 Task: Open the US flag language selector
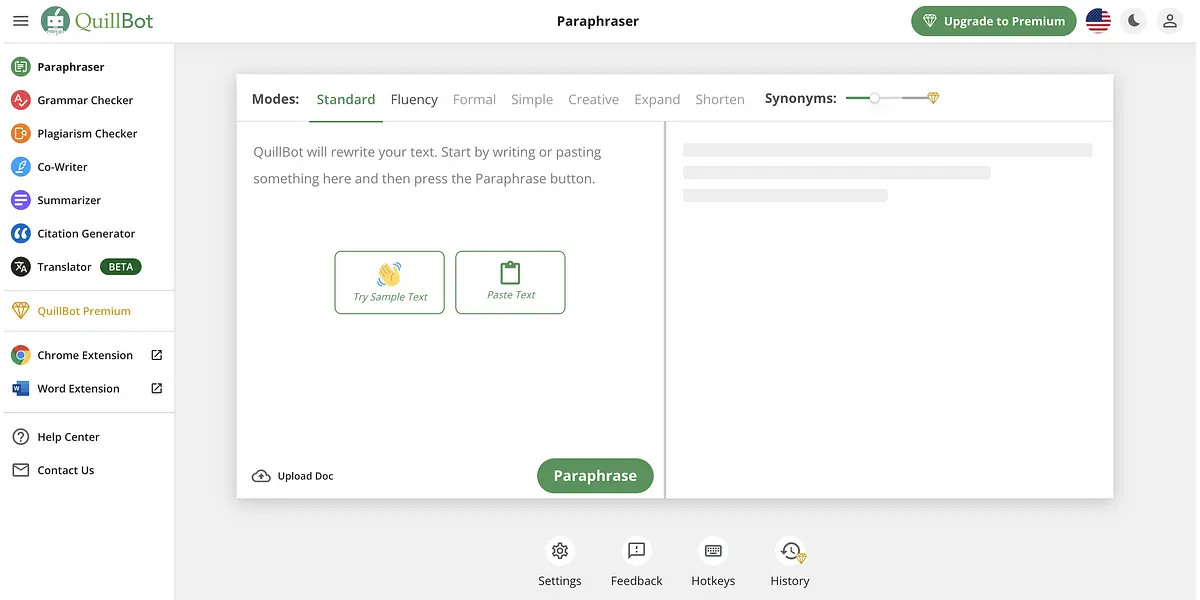(1098, 21)
